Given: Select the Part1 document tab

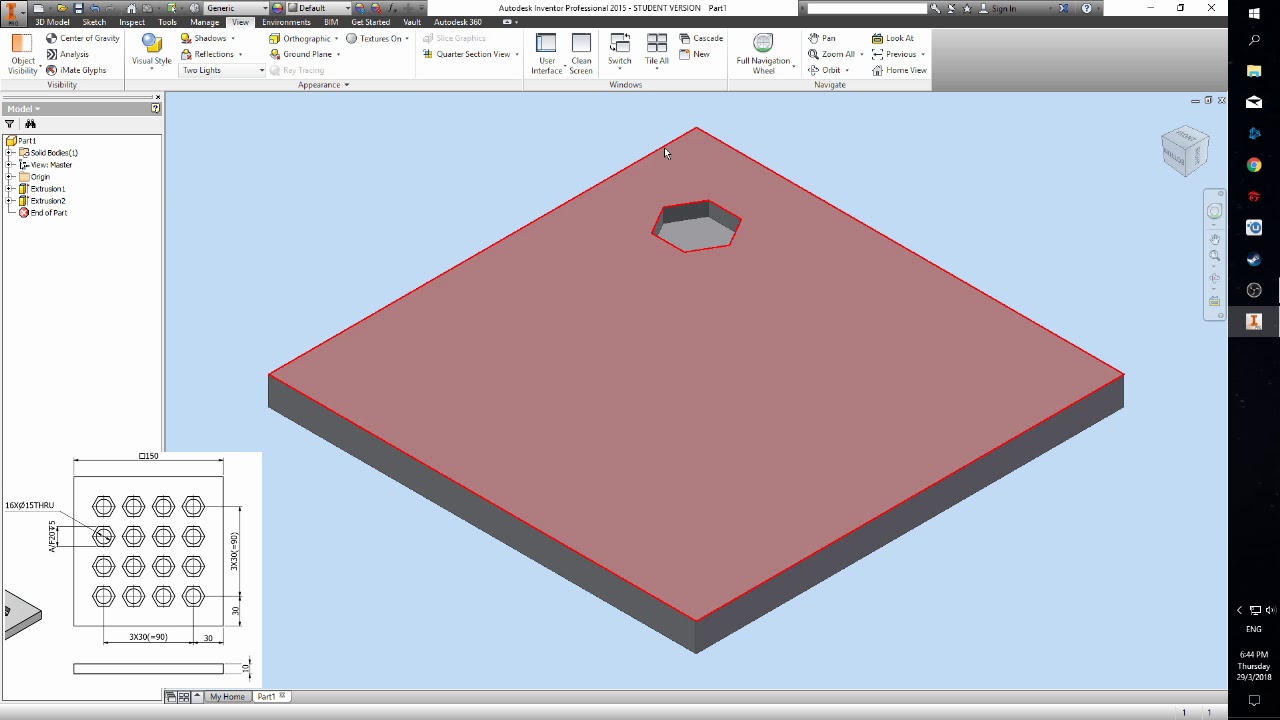Looking at the screenshot, I should point(270,696).
